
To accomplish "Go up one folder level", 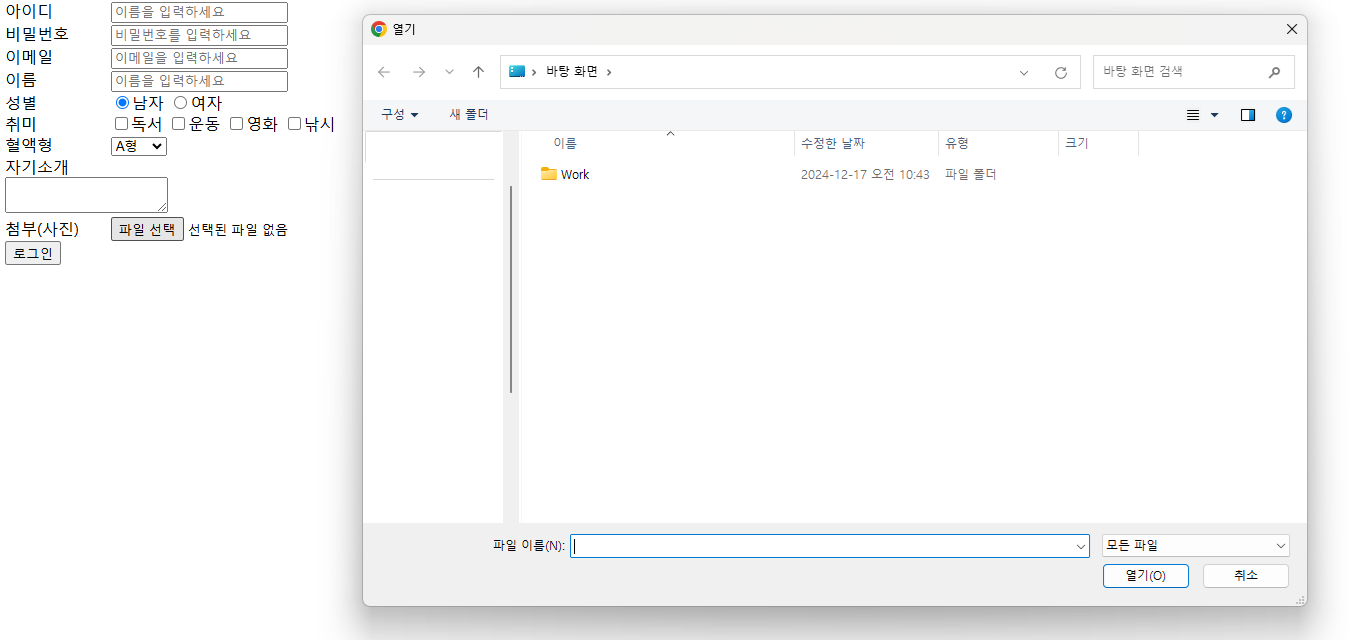I will 478,72.
